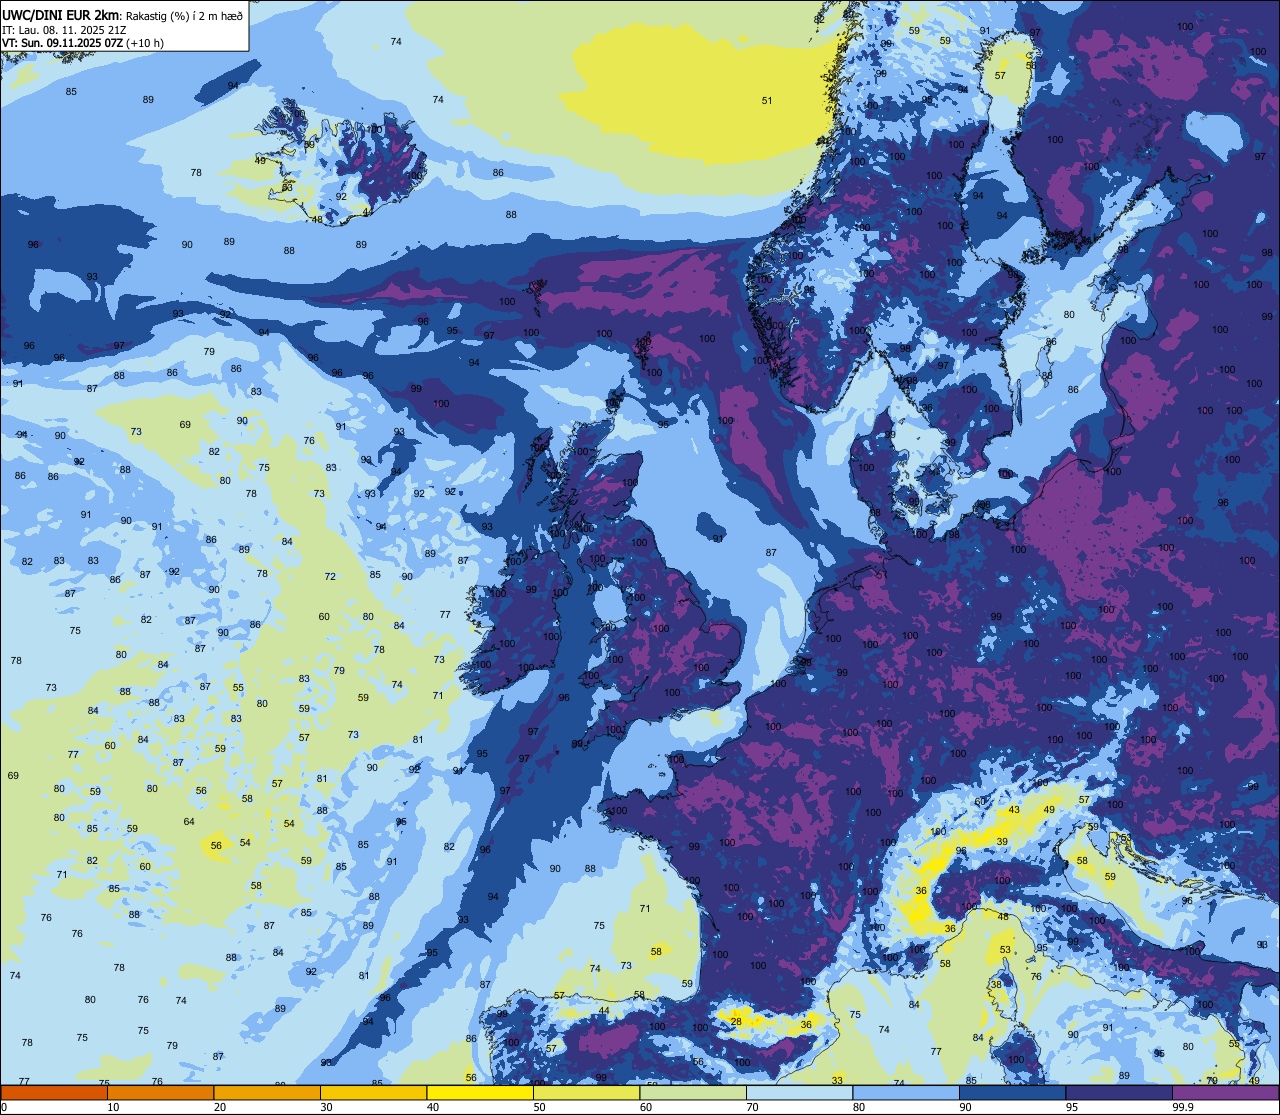Select the bright yellow 40–50 legend block
The height and width of the screenshot is (1115, 1280).
480,1092
